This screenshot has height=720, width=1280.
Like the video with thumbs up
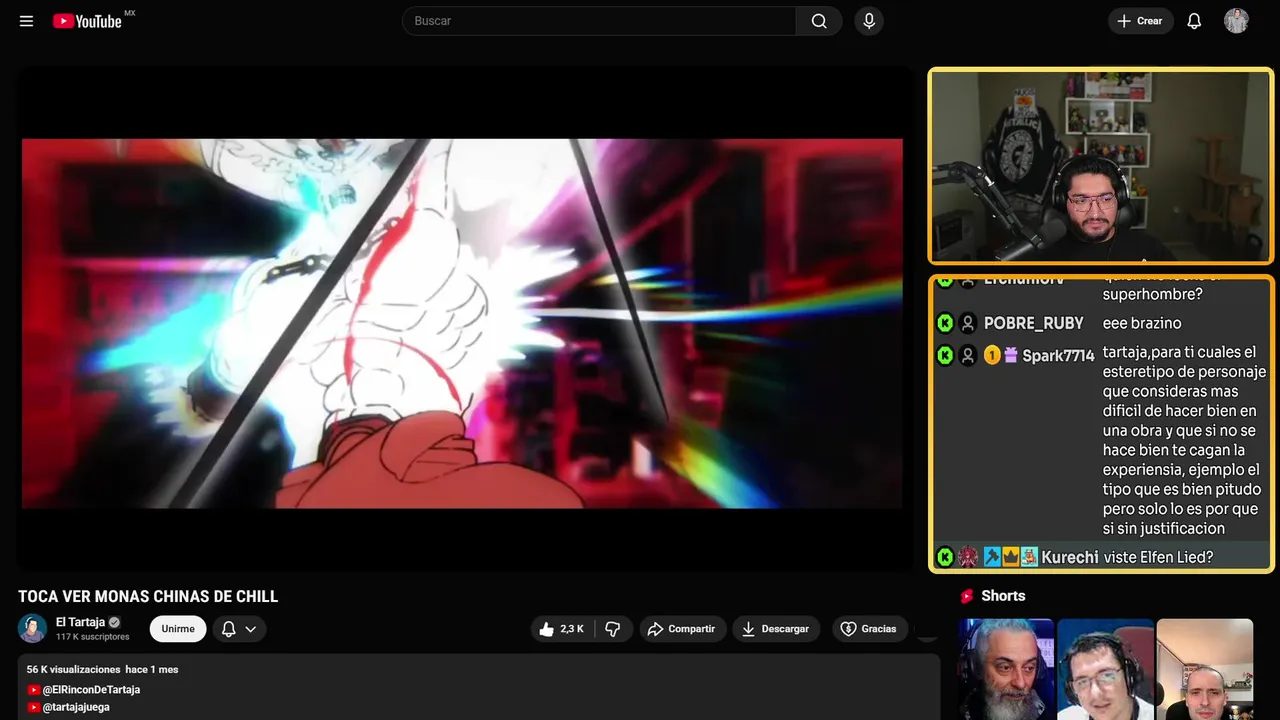coord(563,629)
